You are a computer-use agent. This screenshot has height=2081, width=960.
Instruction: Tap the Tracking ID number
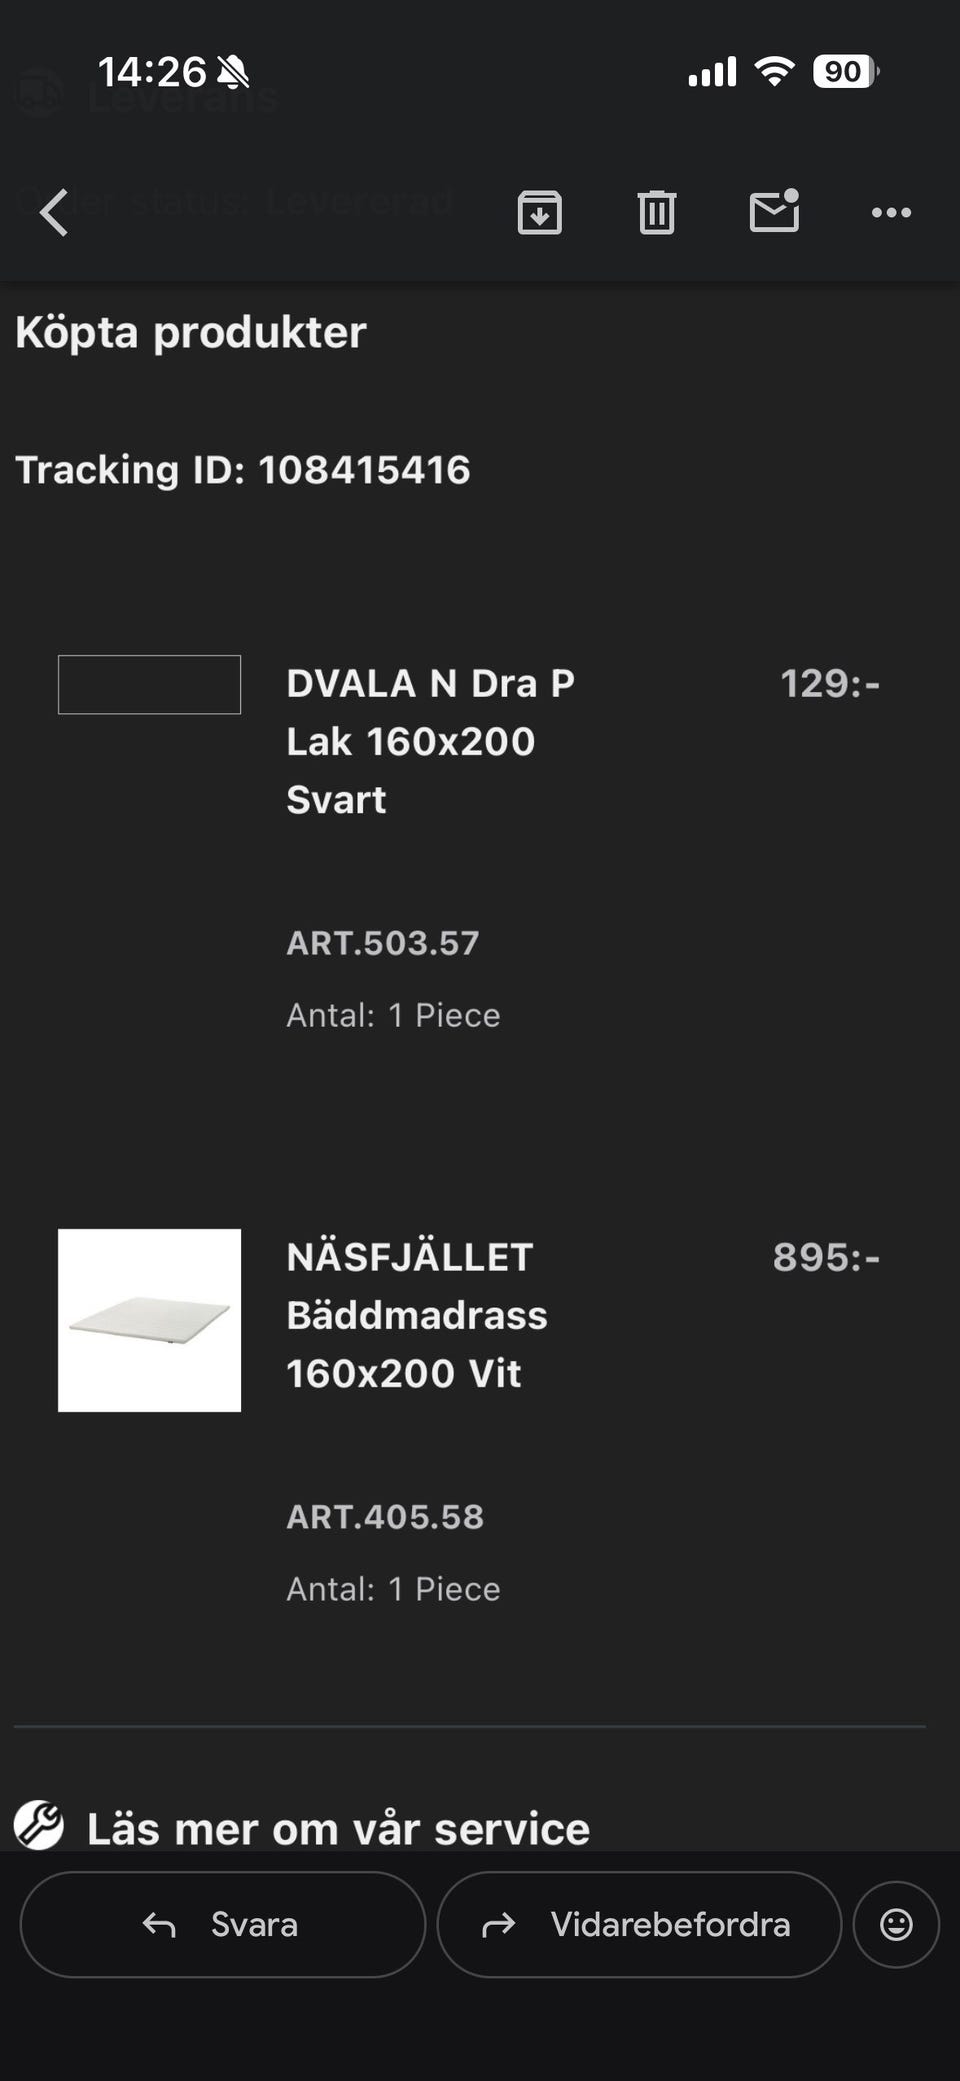363,469
